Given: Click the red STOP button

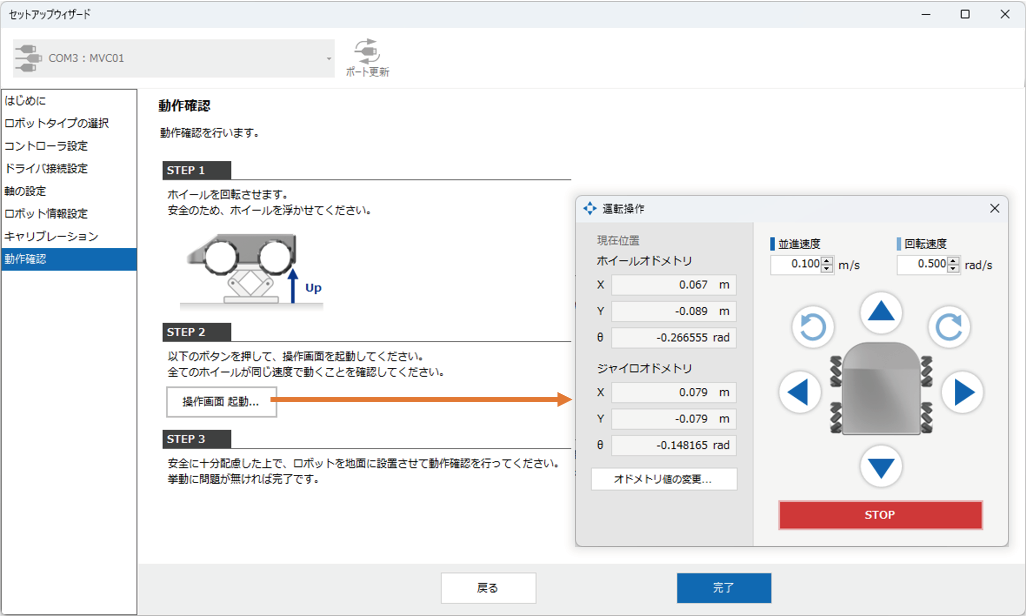Looking at the screenshot, I should (x=880, y=515).
